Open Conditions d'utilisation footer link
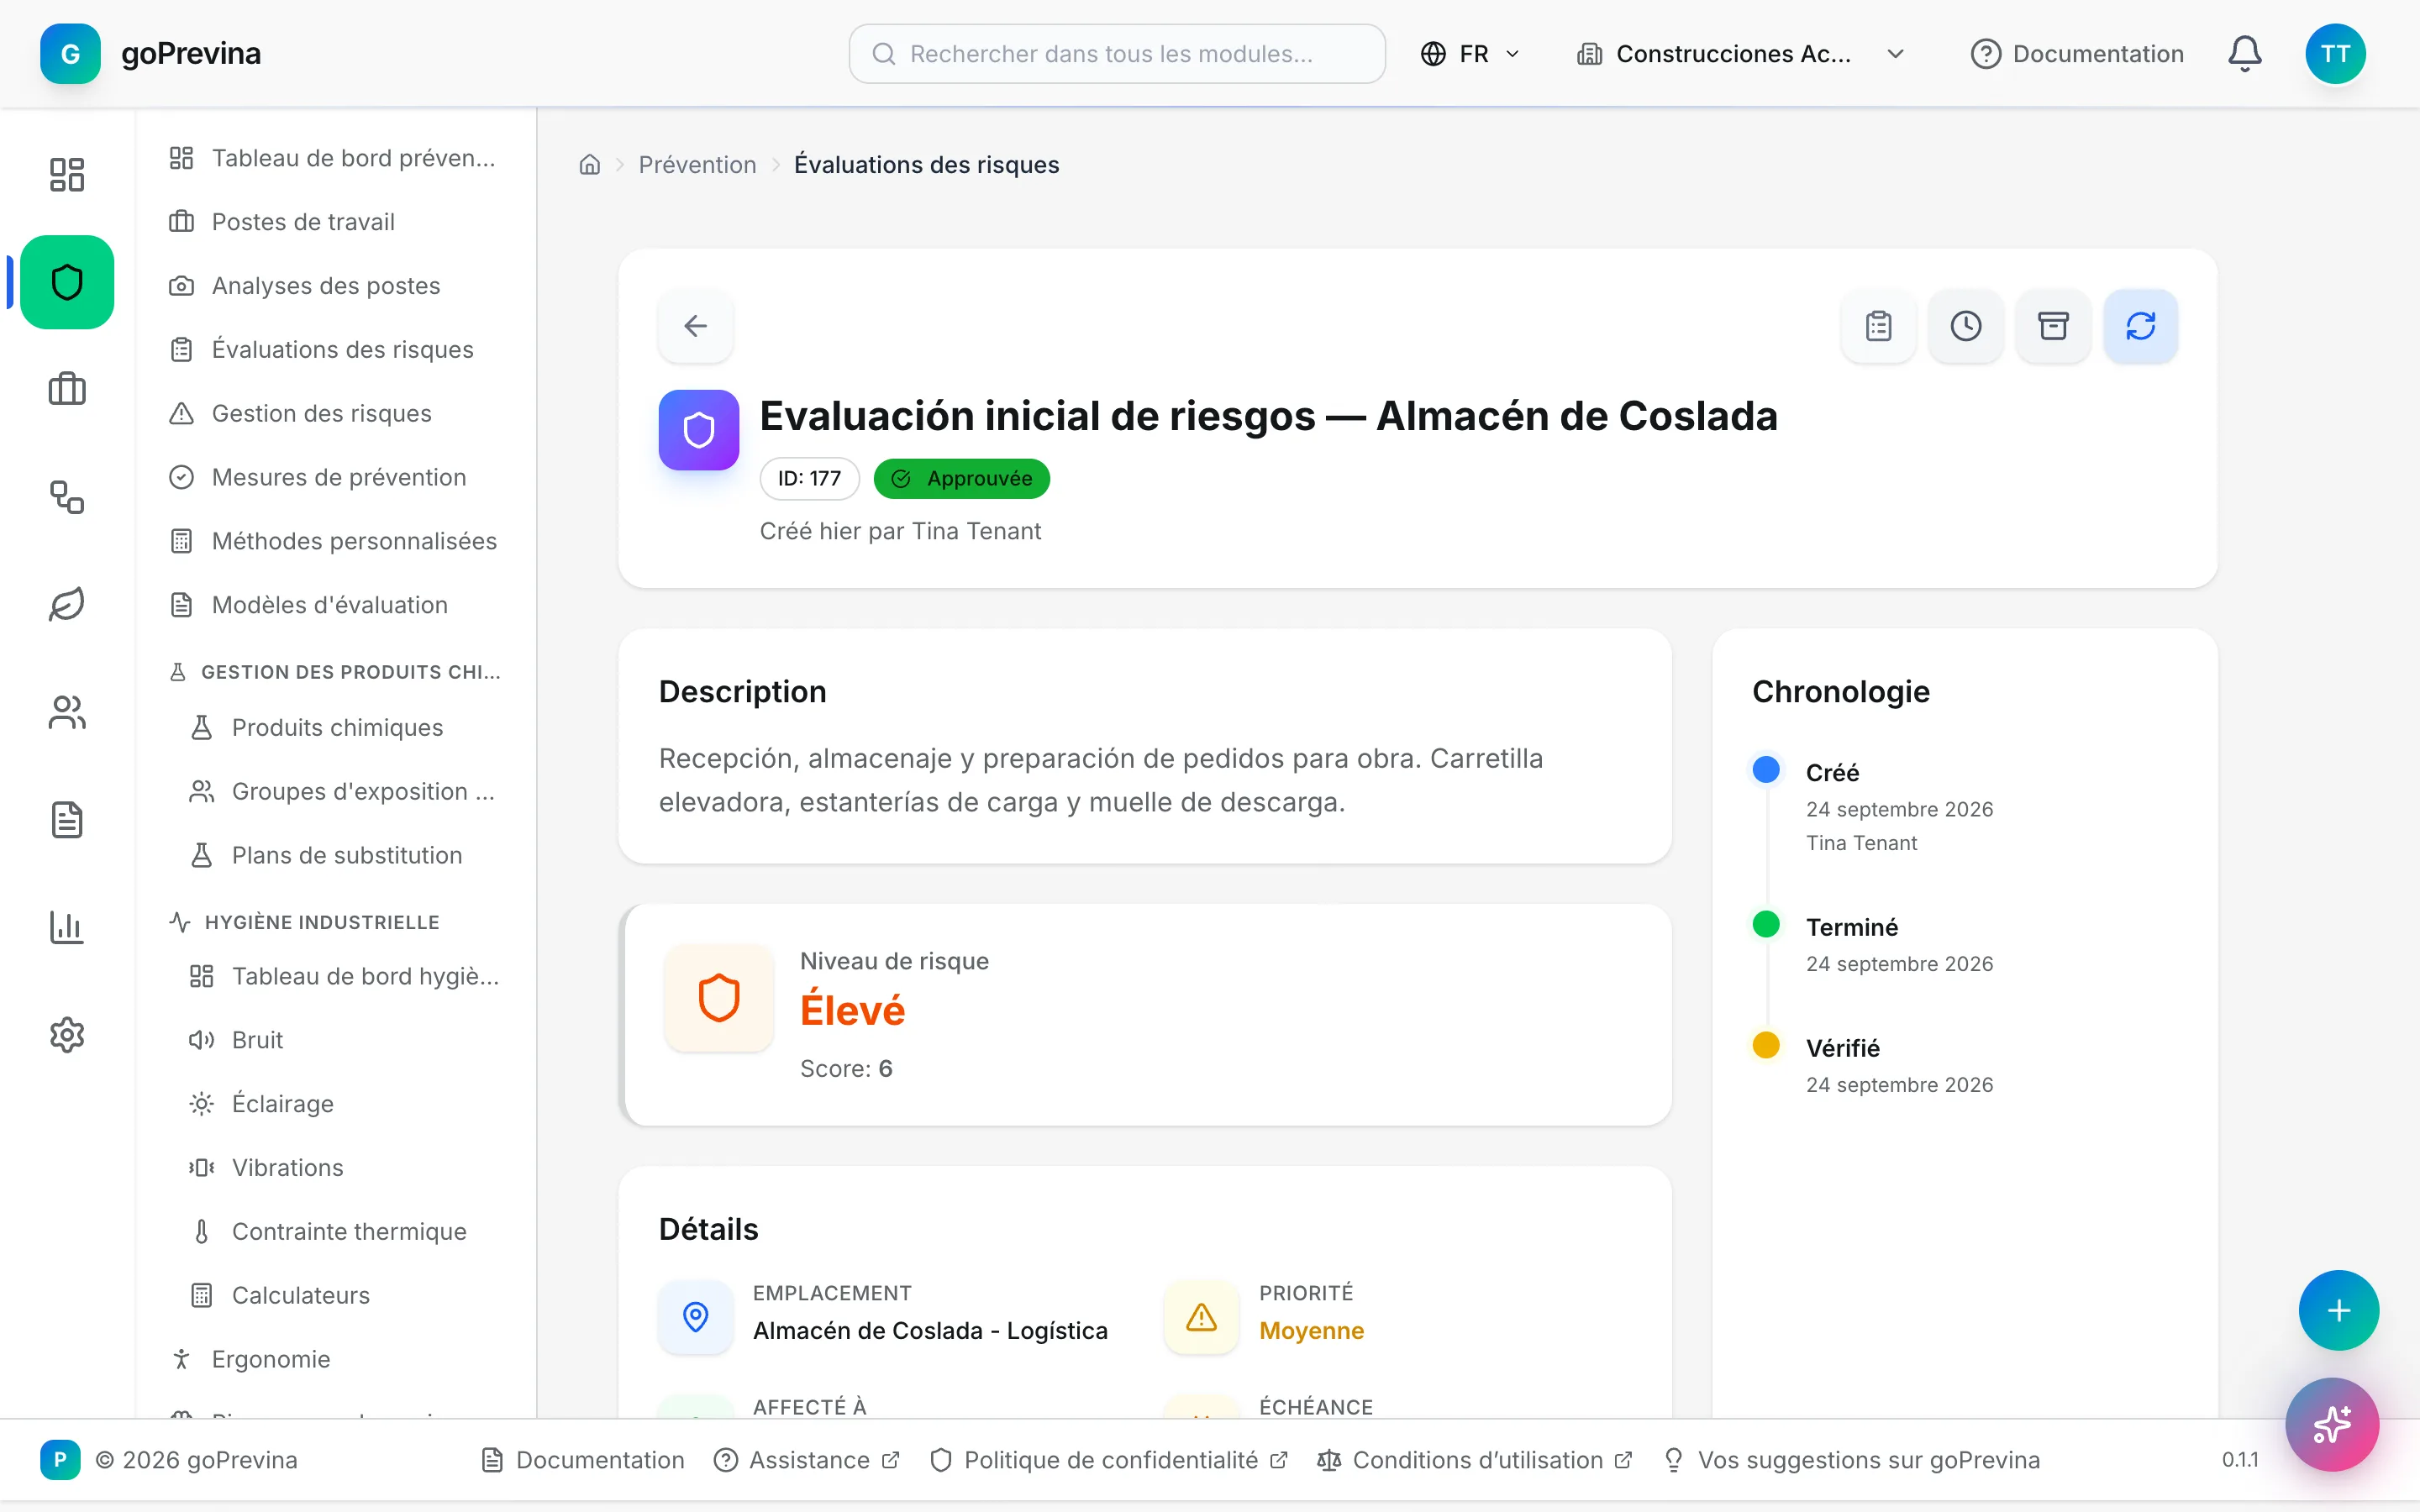Screen dimensions: 2420x1512 [1475, 1460]
